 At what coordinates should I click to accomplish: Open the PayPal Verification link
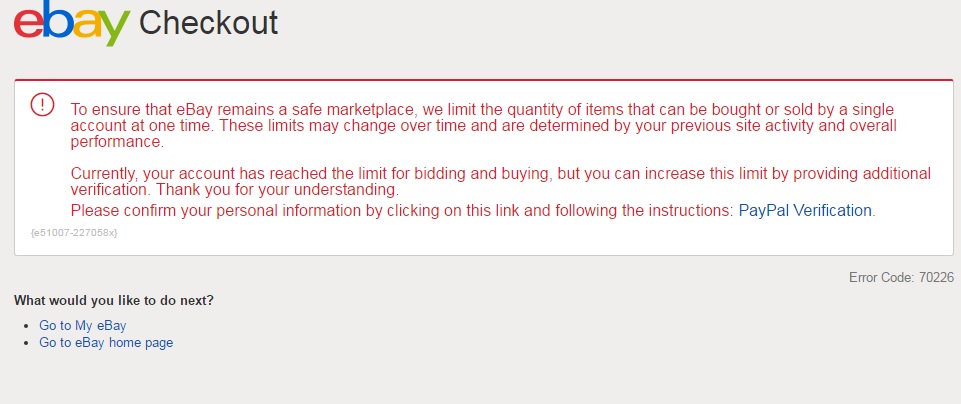[x=805, y=211]
